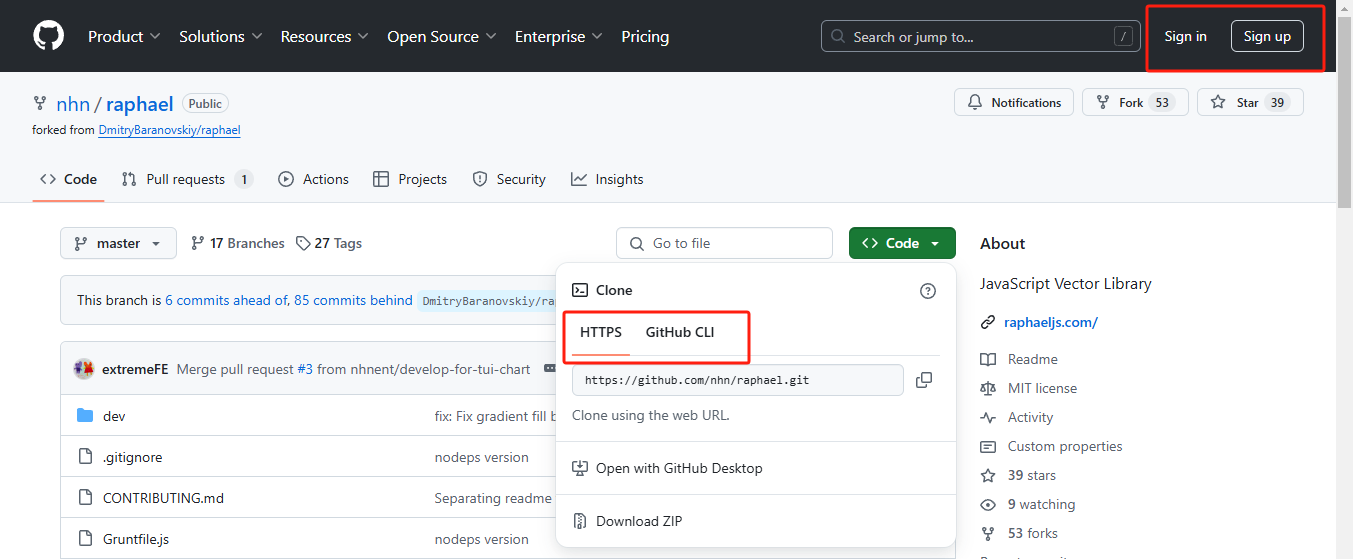The width and height of the screenshot is (1353, 559).
Task: Expand the Product menu
Action: coord(124,36)
